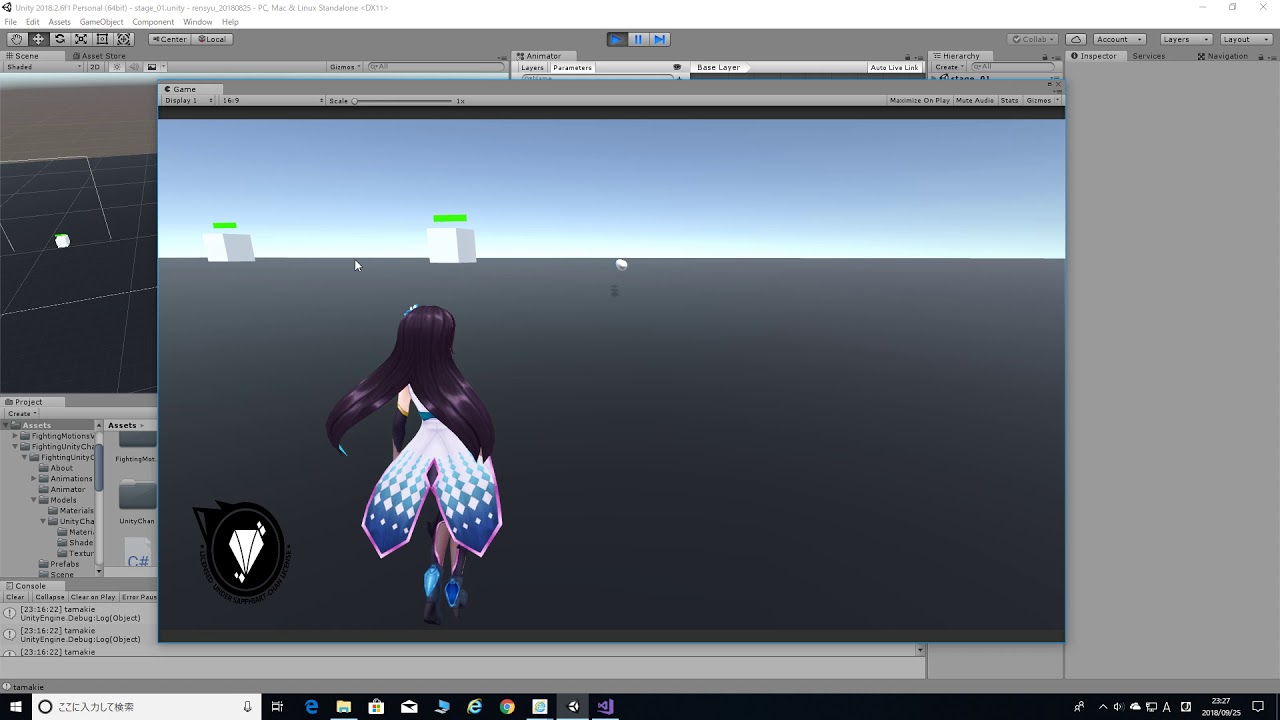1280x720 pixels.
Task: Click the Play button
Action: click(617, 39)
